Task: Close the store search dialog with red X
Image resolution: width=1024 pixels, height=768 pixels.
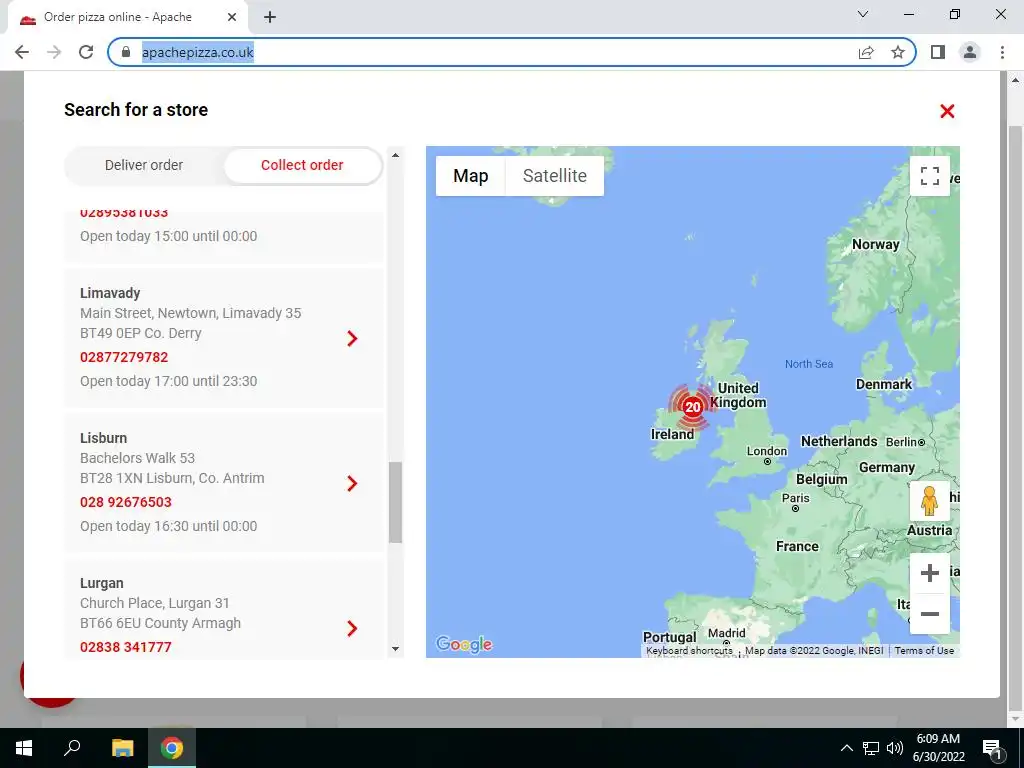Action: coord(947,111)
